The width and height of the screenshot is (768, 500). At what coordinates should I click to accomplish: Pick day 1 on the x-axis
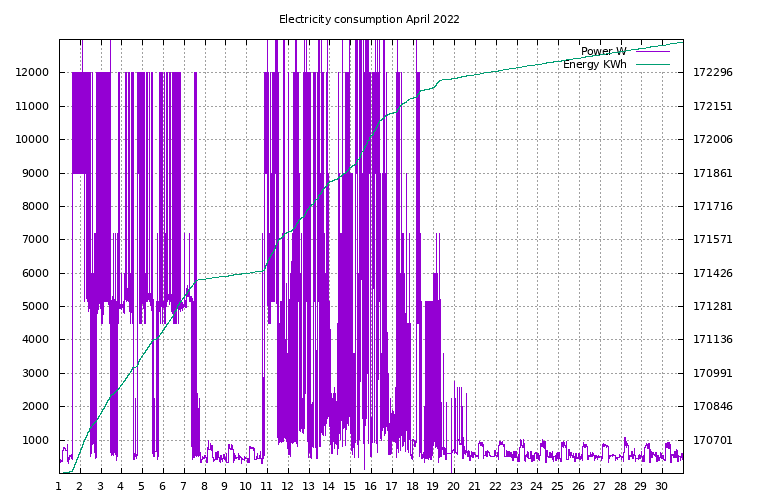pyautogui.click(x=59, y=486)
